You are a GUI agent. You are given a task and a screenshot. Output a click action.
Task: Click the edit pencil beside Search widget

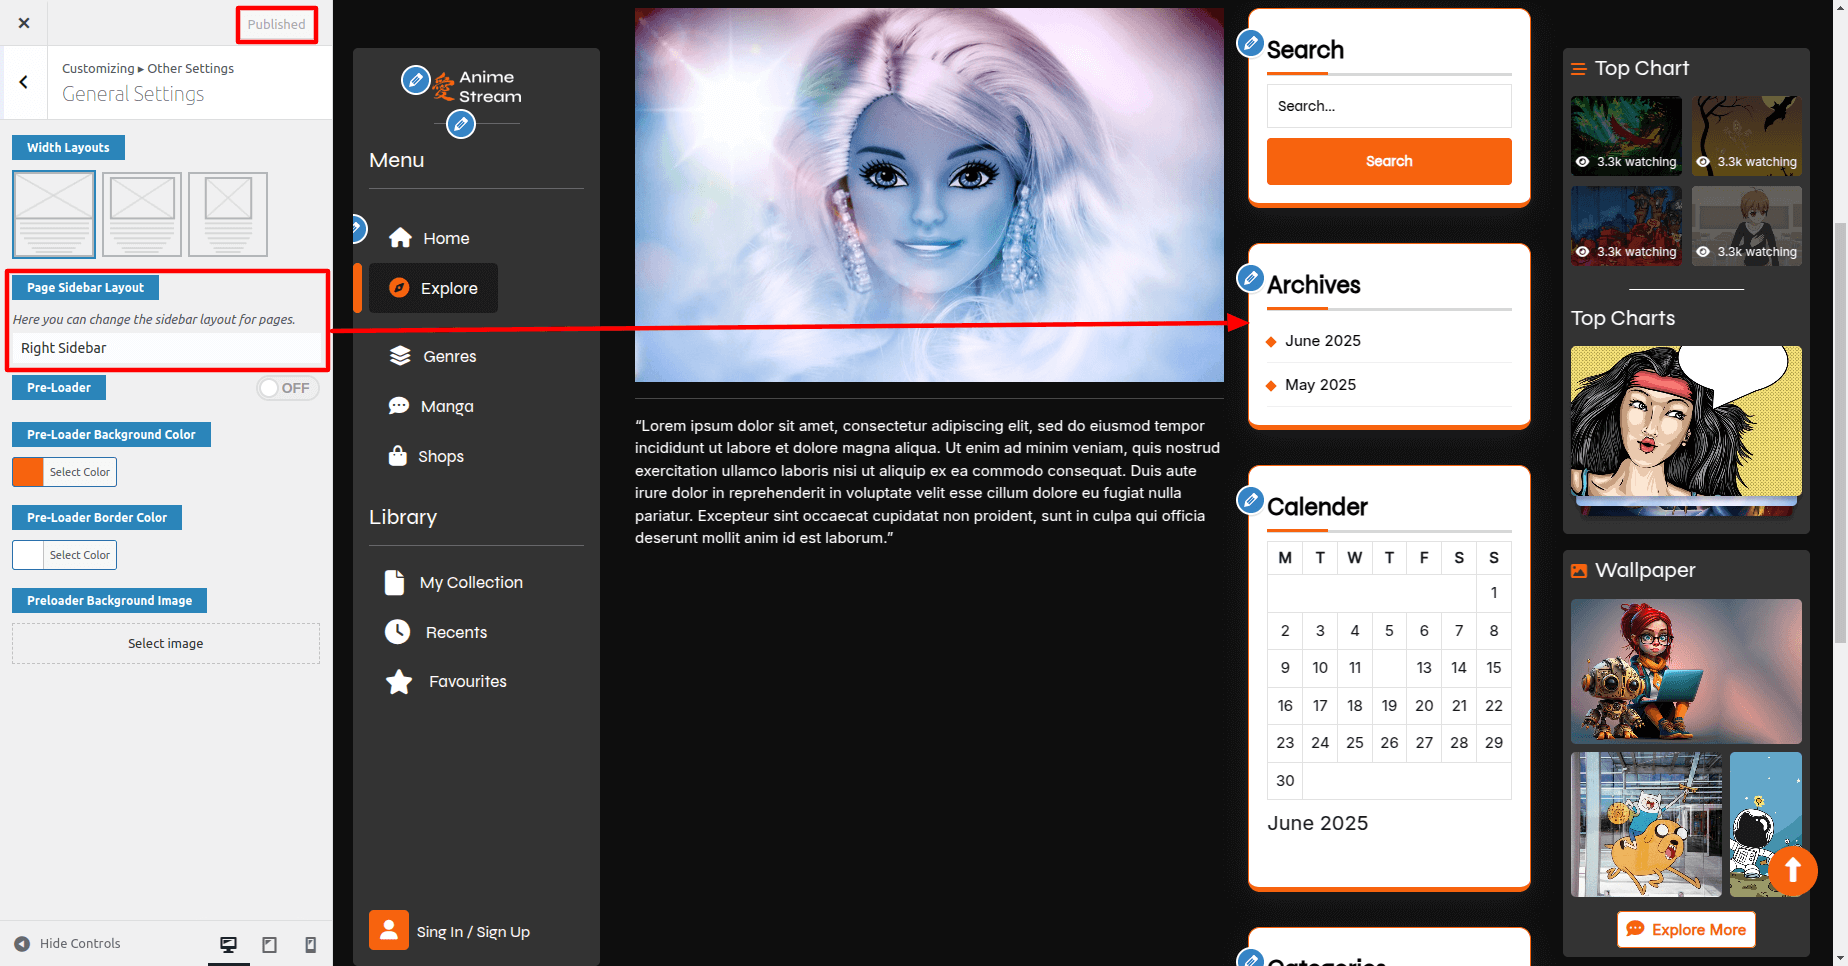[1250, 44]
